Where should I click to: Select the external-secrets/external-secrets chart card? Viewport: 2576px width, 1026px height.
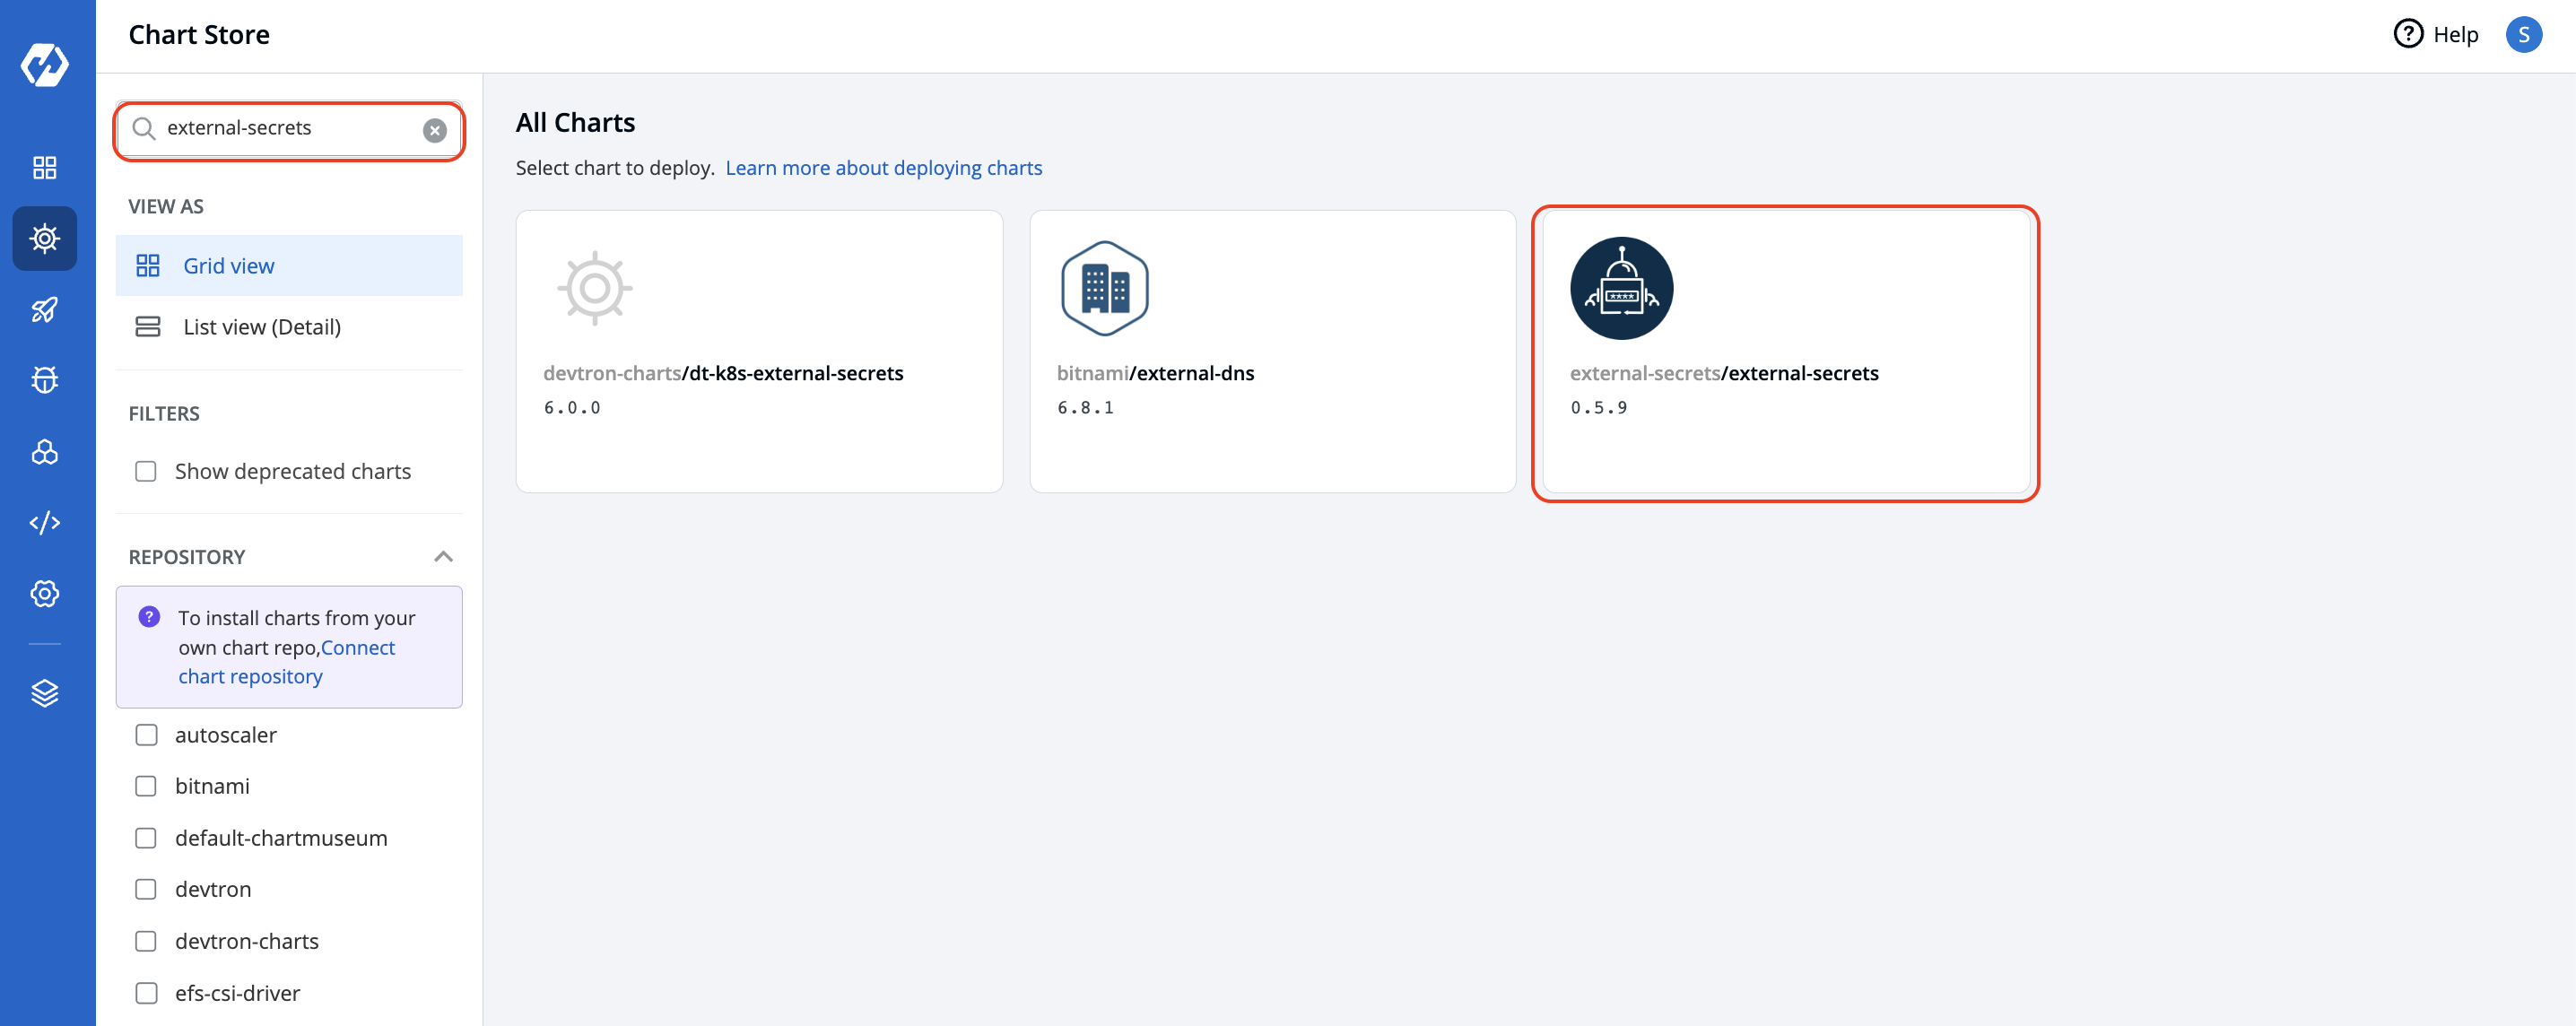(1785, 352)
